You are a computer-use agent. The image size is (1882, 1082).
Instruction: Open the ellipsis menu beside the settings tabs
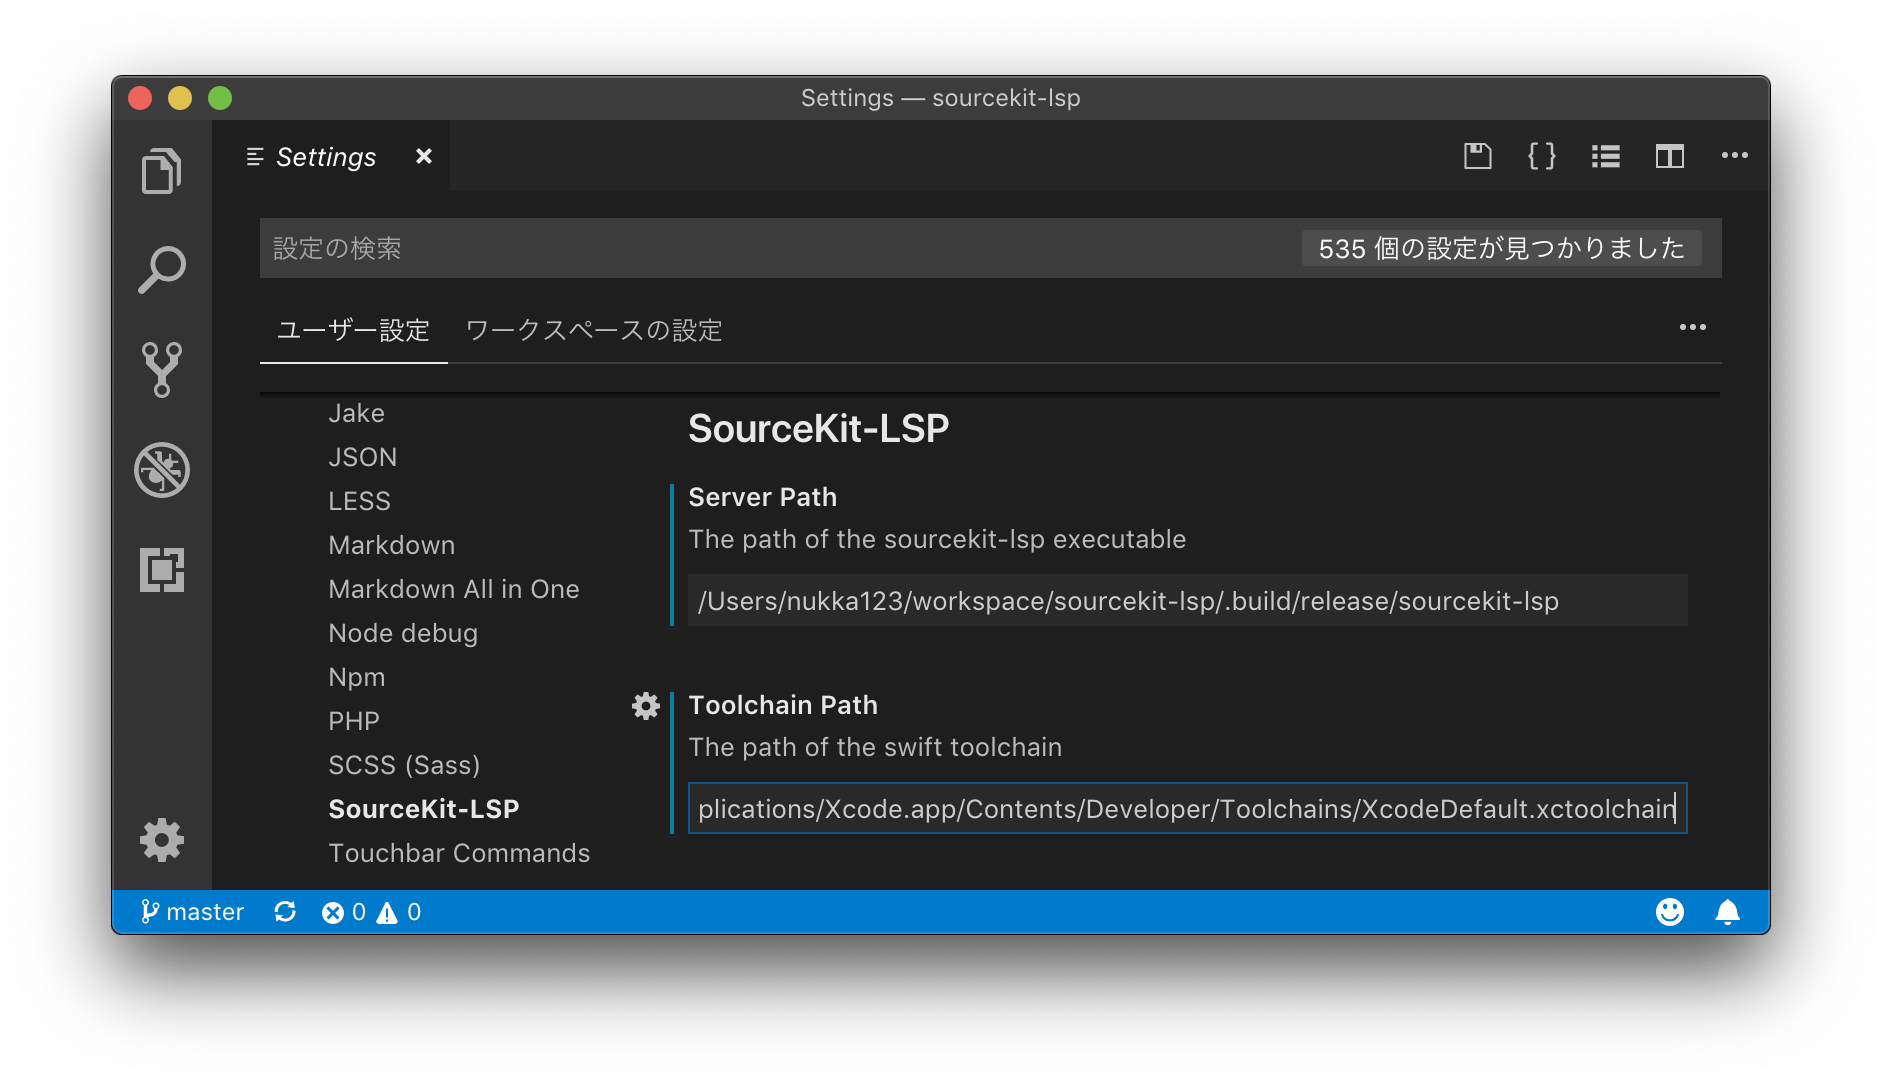(x=1693, y=327)
